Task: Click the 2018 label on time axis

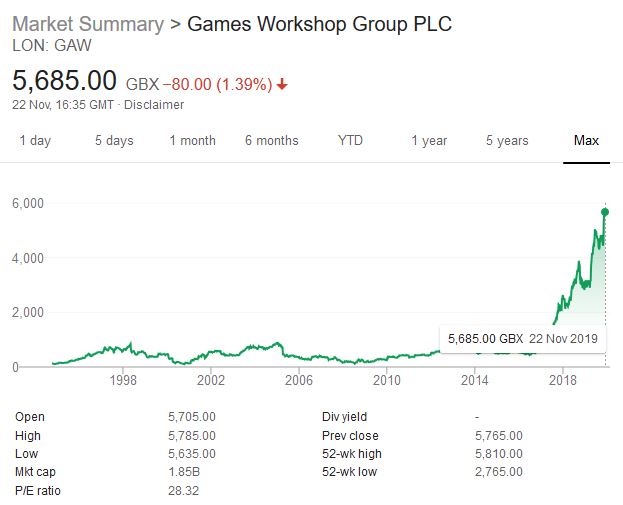Action: point(563,381)
